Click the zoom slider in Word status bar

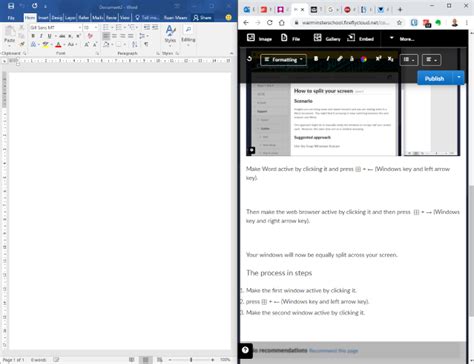191,360
